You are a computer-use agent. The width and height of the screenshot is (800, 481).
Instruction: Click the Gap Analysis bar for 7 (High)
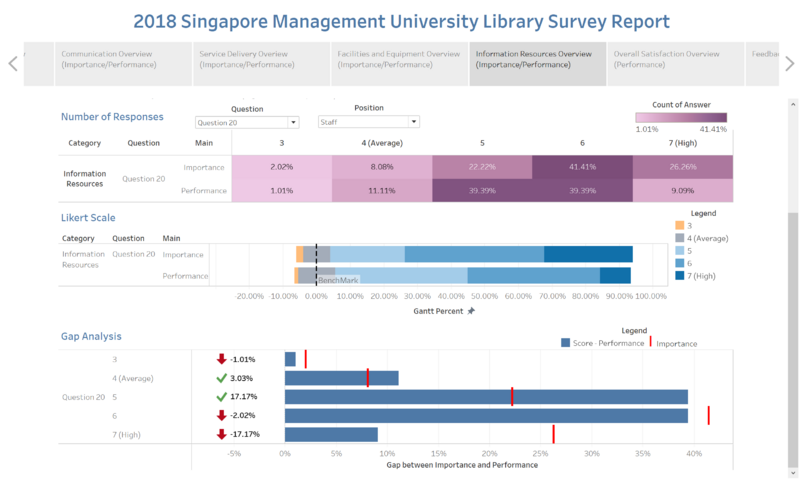[x=331, y=435]
